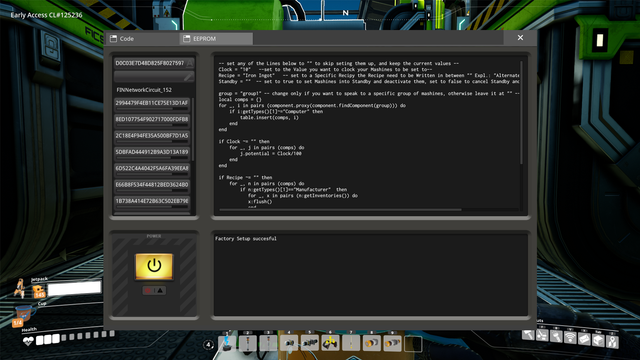The height and width of the screenshot is (360, 640).
Task: Open the envelope inbox shortcut icon
Action: pos(584,339)
